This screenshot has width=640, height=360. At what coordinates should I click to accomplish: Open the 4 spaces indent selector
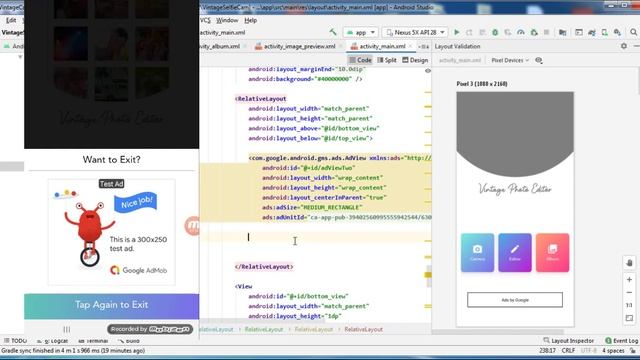click(x=613, y=350)
